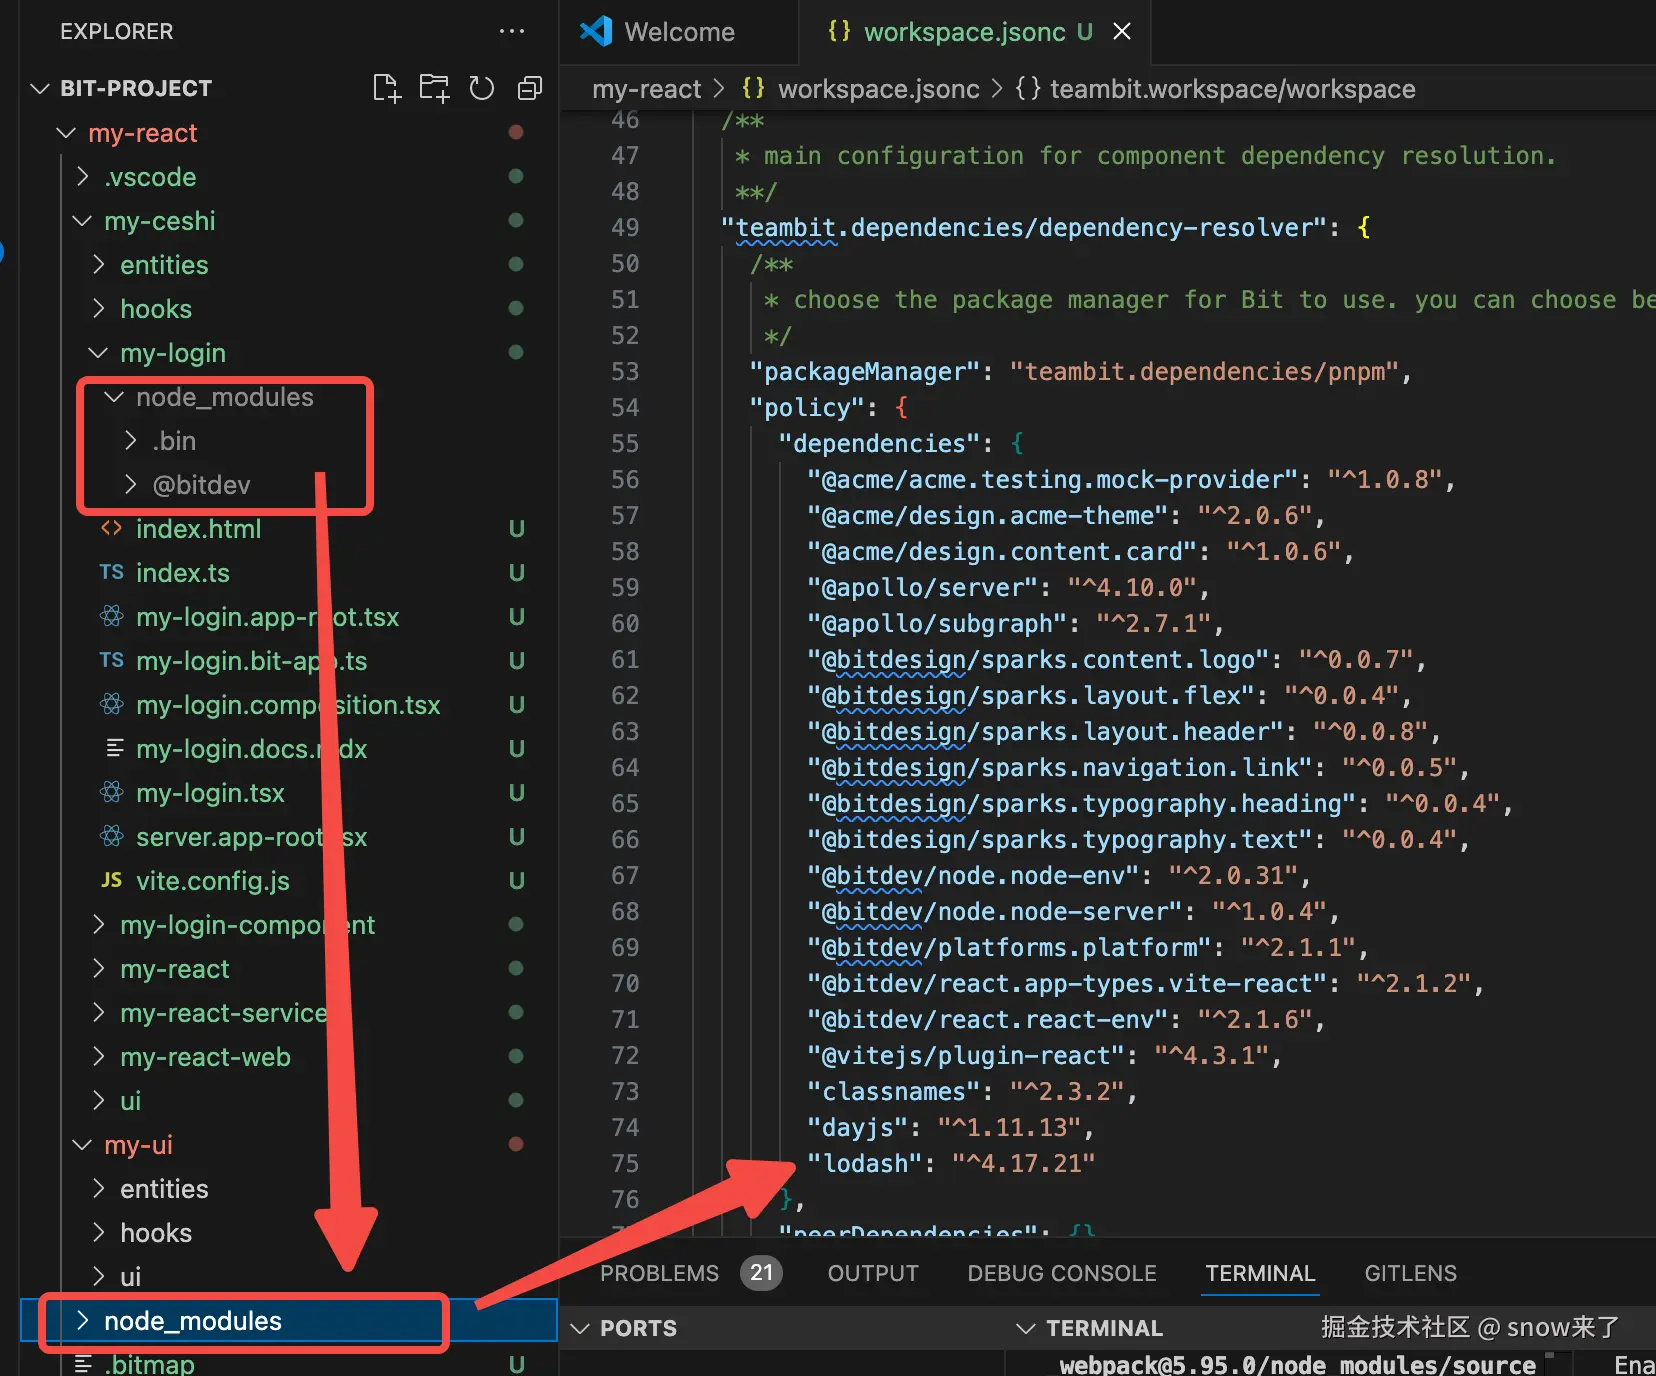Click the New File icon in BIT-PROJECT header
1656x1376 pixels.
(386, 88)
